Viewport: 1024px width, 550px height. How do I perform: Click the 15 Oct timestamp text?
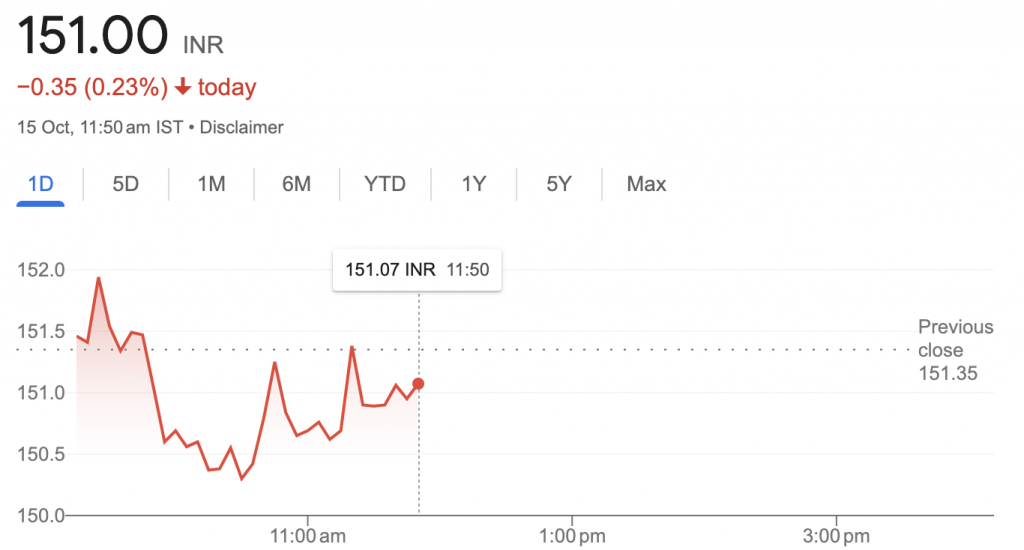[44, 127]
